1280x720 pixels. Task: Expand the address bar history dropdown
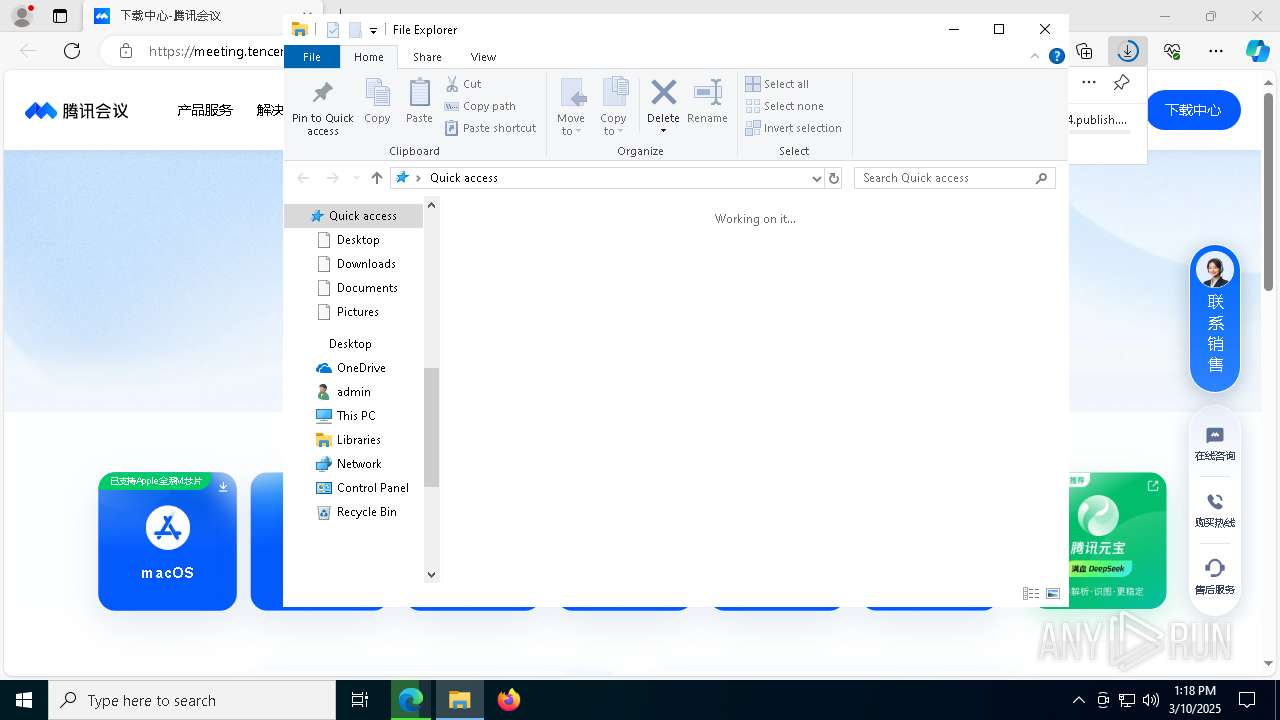[x=817, y=178]
